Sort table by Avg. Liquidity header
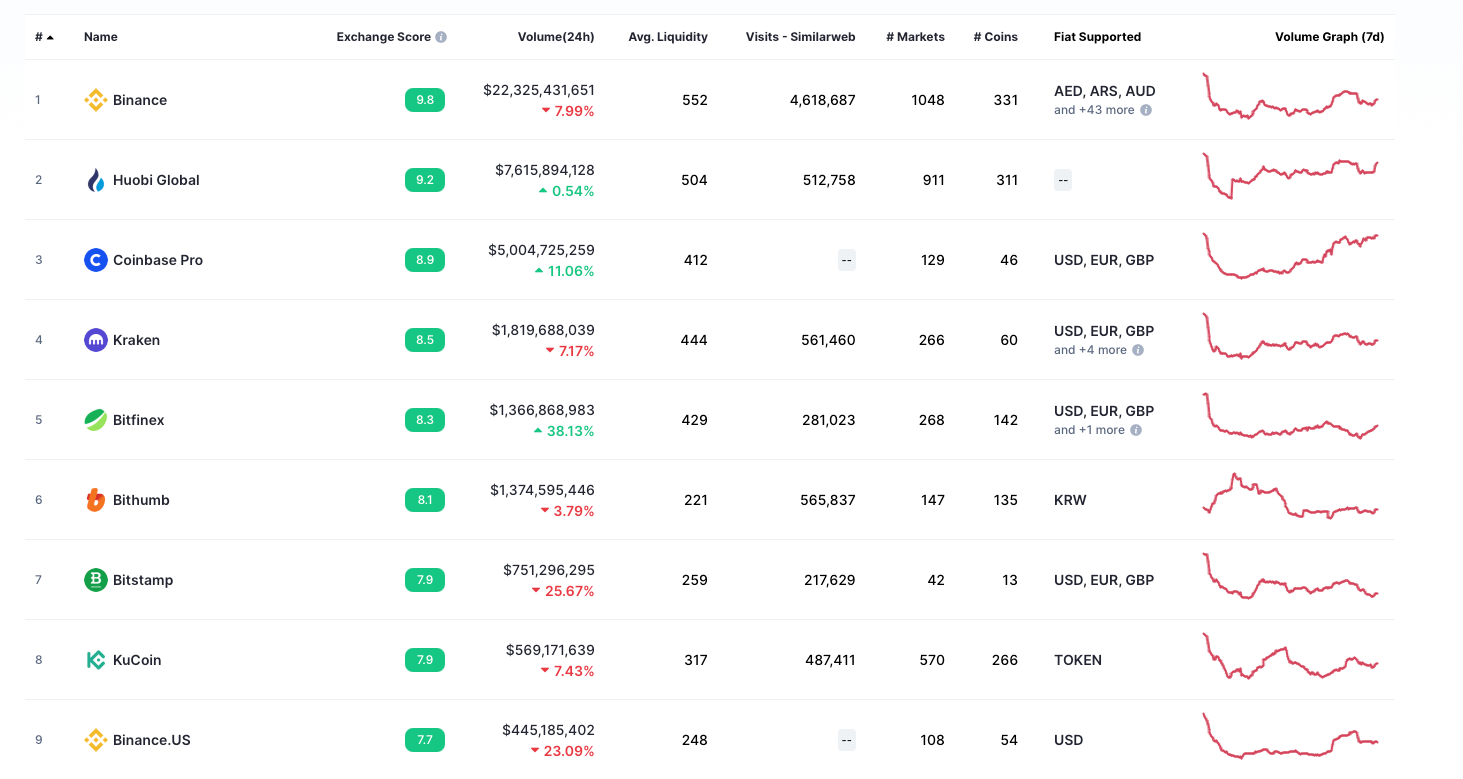This screenshot has width=1463, height=779. 668,37
